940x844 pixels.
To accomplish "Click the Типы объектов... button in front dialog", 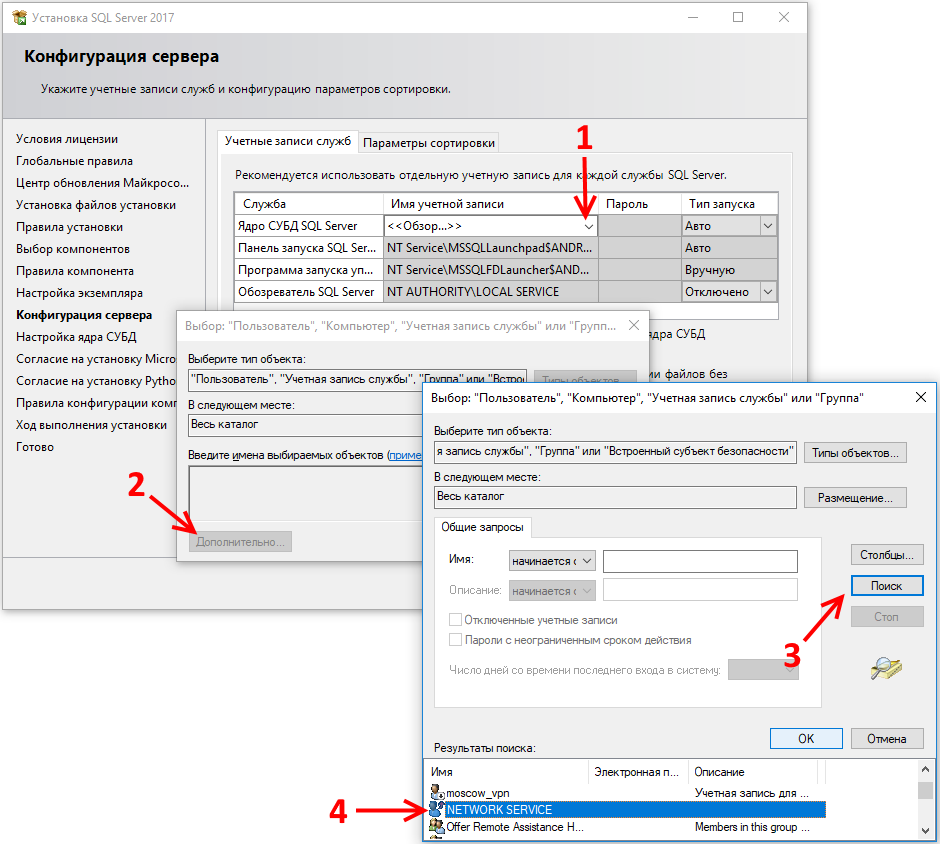I will tap(855, 453).
